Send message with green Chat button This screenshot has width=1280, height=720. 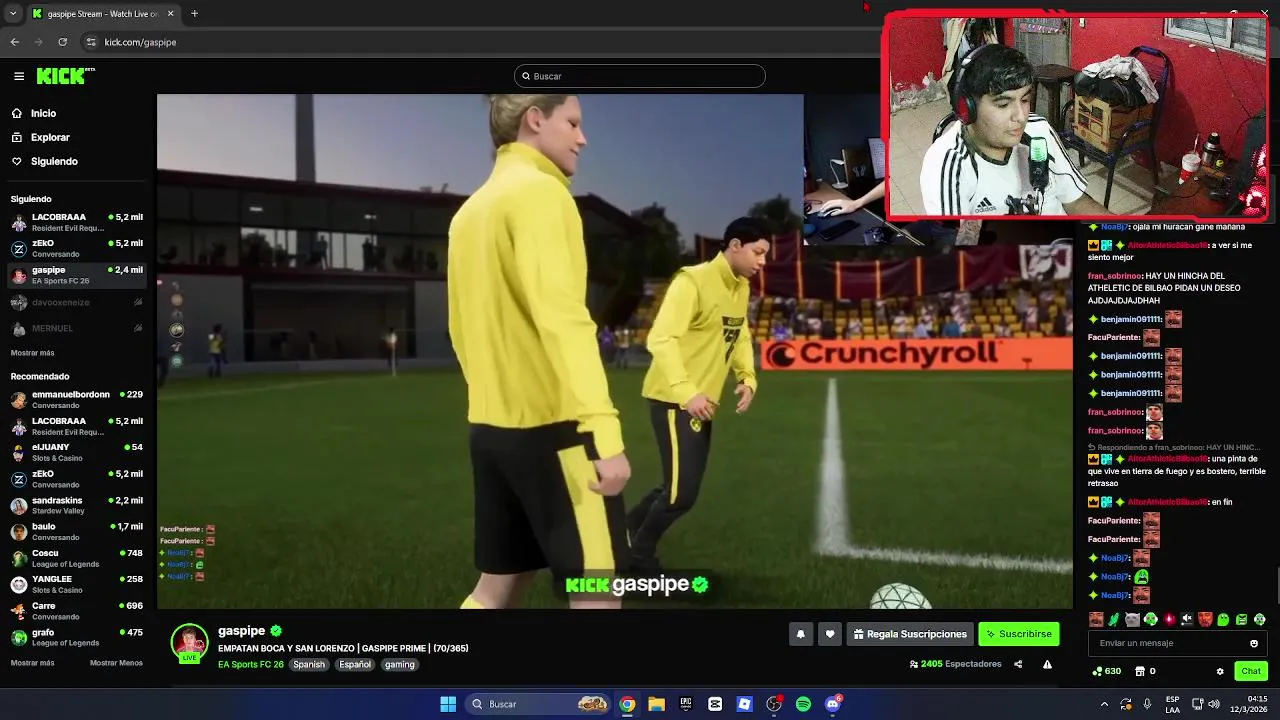pos(1251,671)
